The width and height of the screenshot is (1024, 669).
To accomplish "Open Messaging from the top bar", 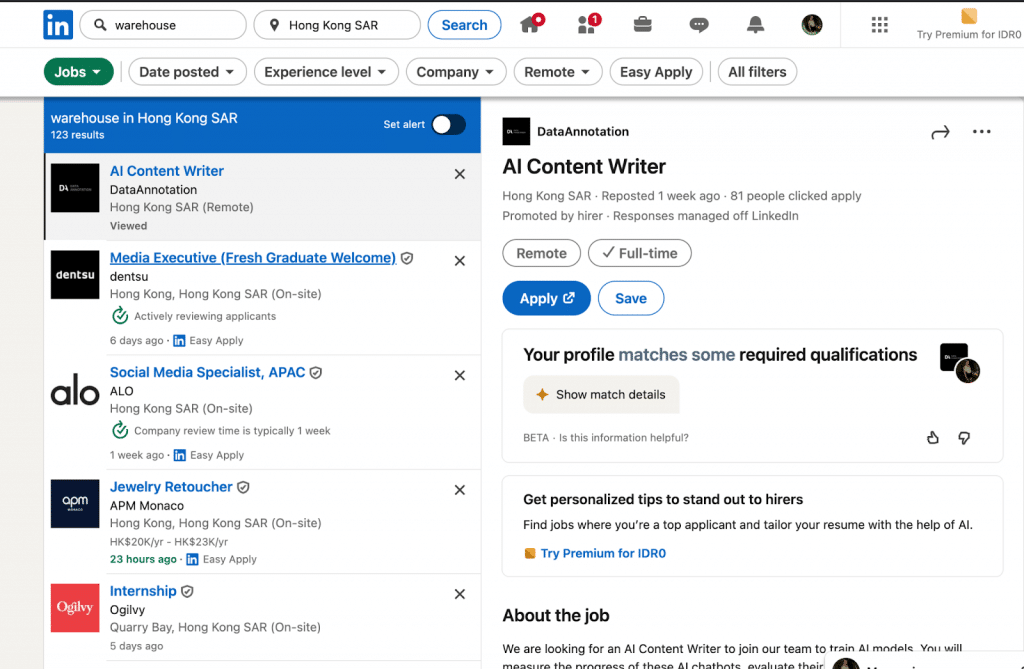I will click(699, 22).
